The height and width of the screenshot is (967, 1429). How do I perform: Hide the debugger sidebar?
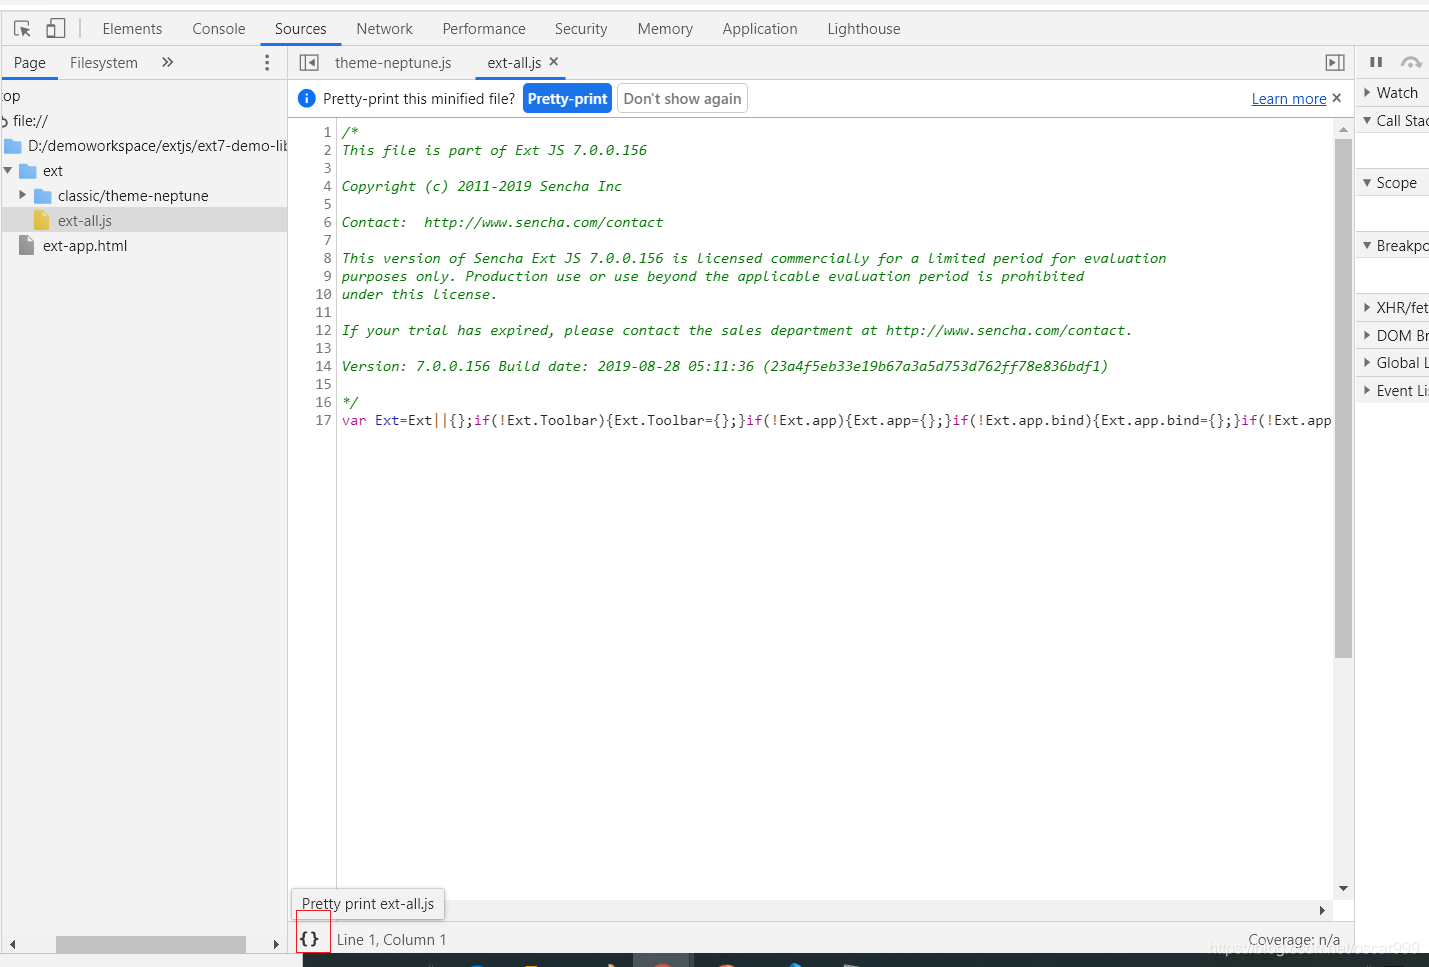(1335, 63)
